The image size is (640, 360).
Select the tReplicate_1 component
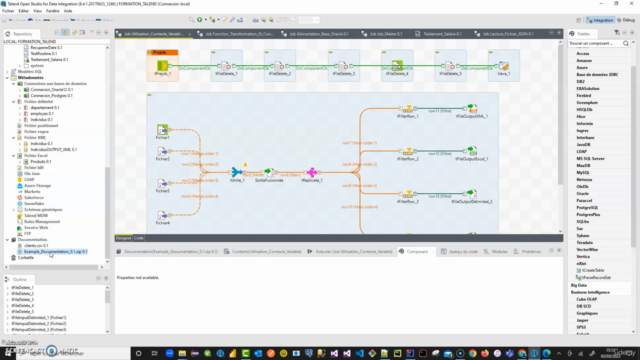pos(312,172)
